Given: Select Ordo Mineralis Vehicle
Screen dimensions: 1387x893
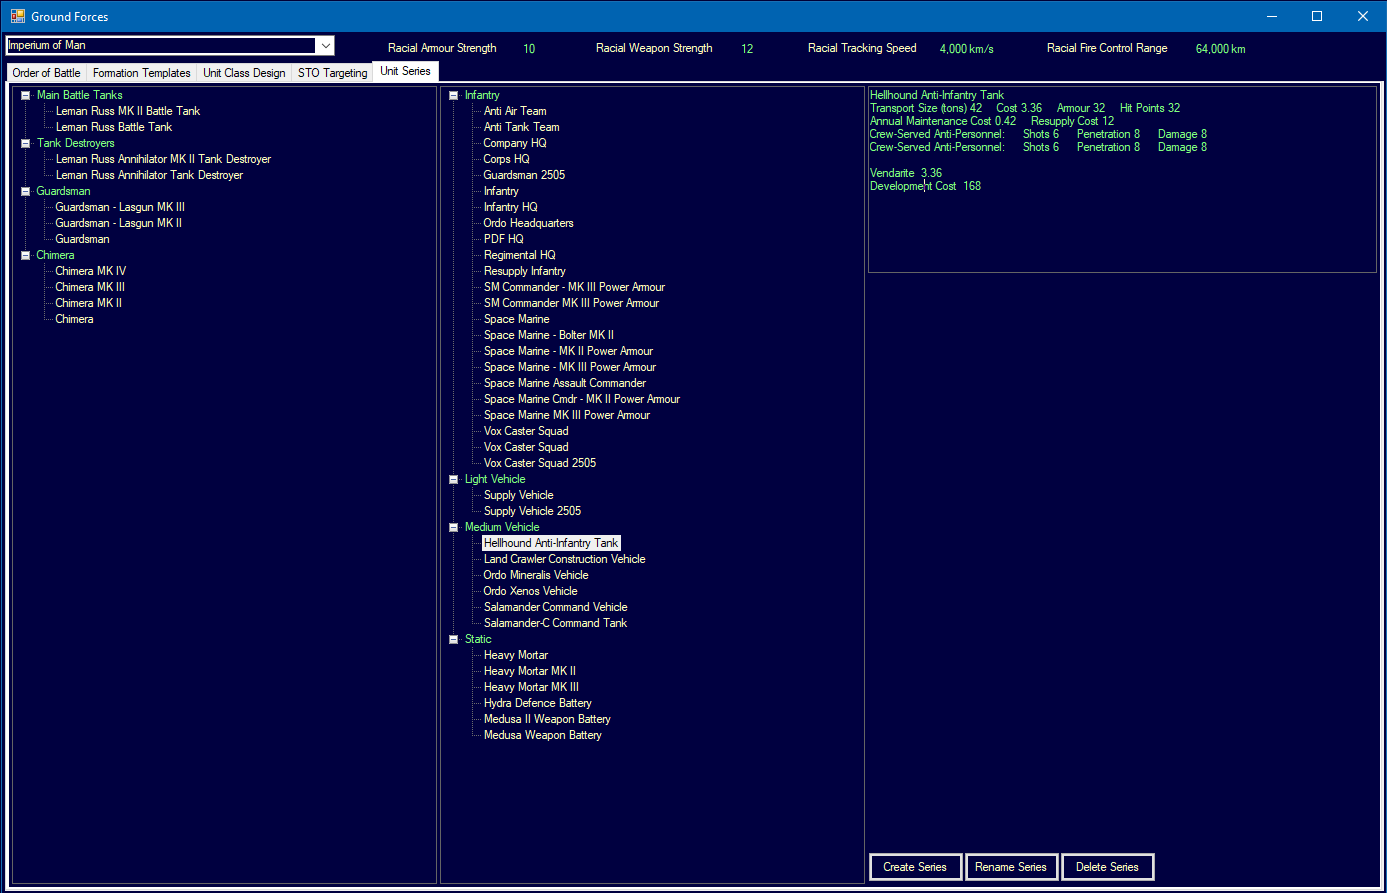Looking at the screenshot, I should tap(536, 575).
